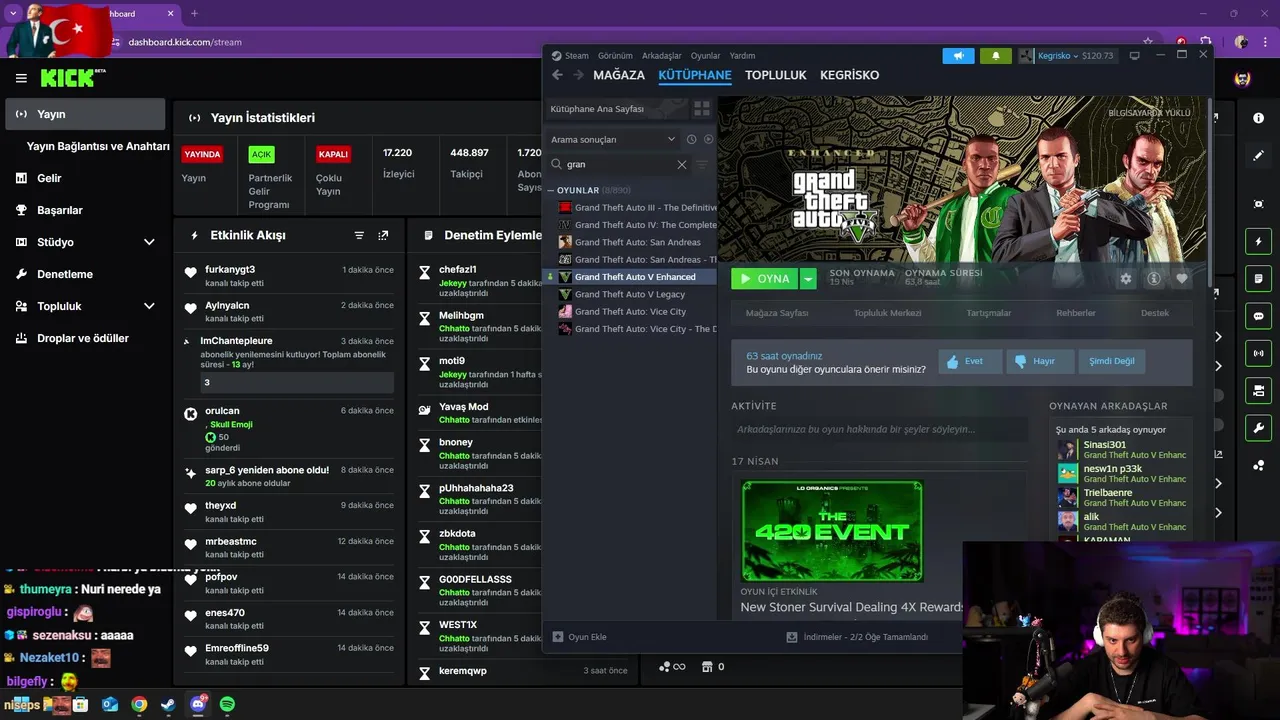Recommend the game with Evet button
1280x720 pixels.
point(970,361)
